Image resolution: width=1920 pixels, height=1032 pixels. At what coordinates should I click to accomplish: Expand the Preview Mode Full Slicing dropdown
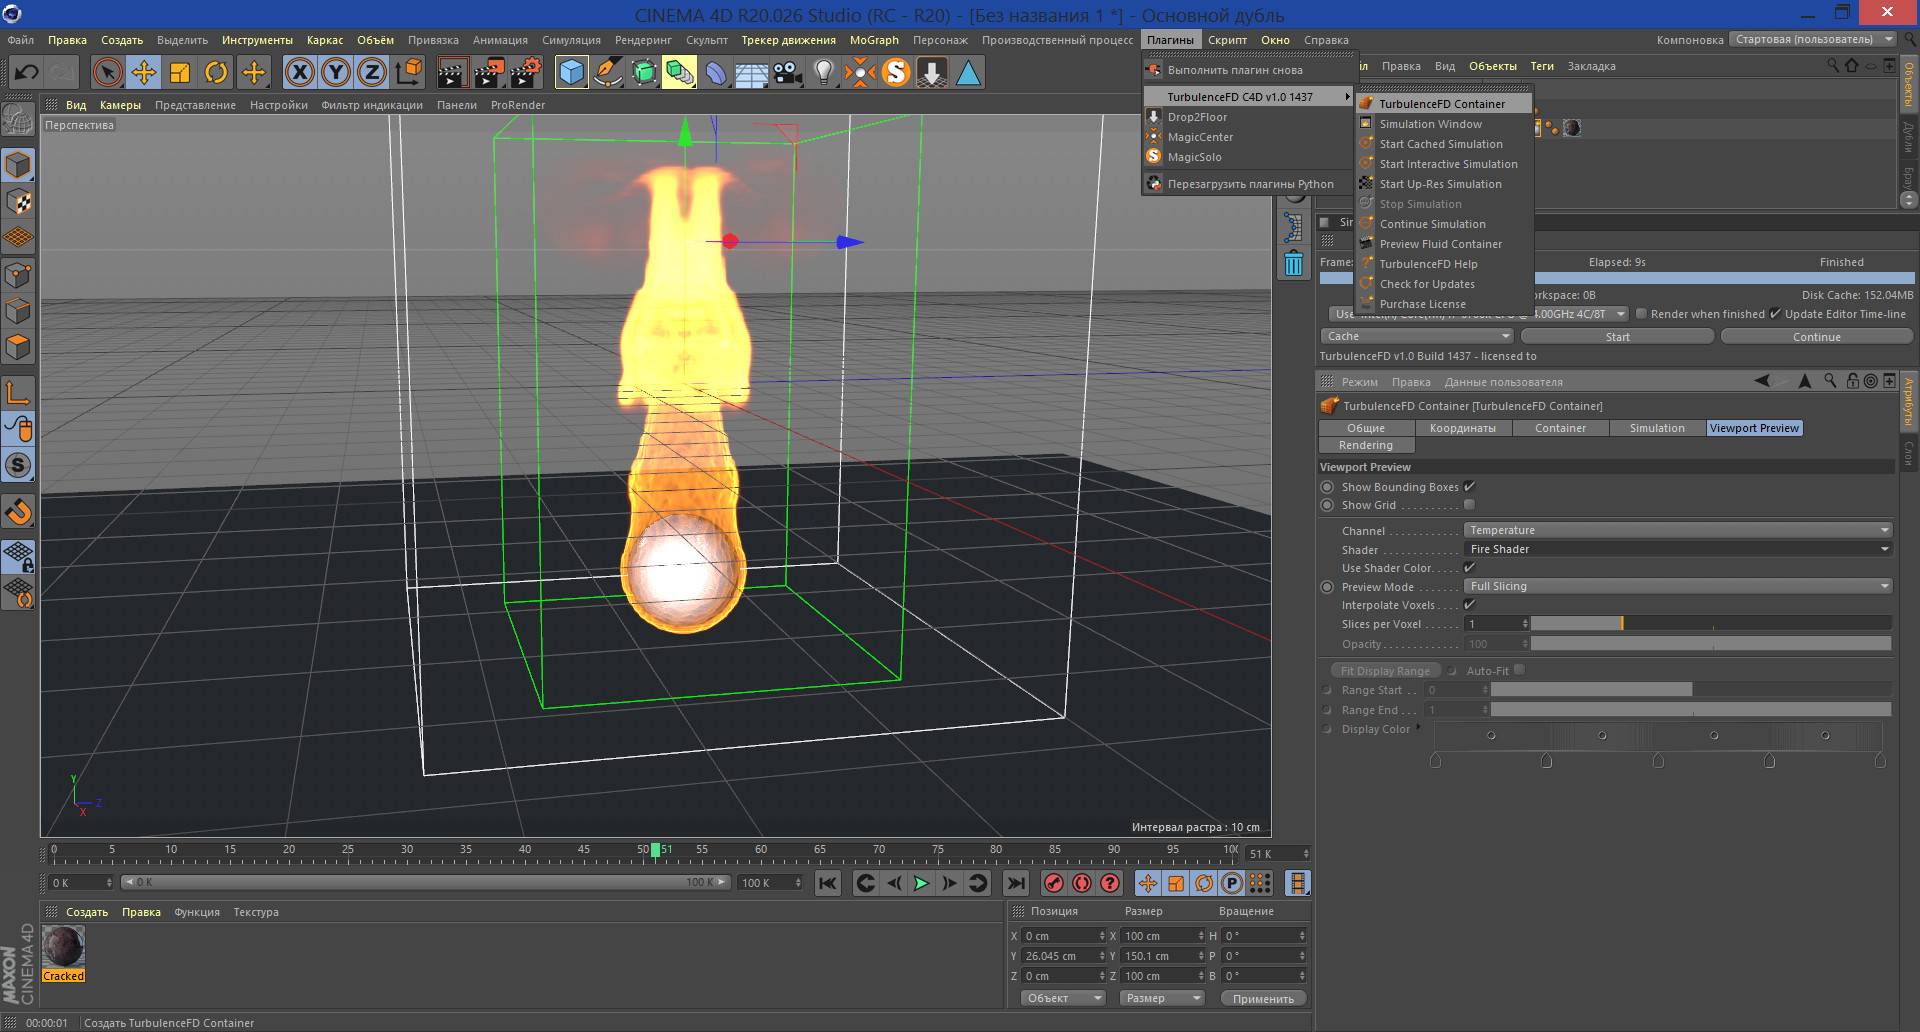(1678, 586)
